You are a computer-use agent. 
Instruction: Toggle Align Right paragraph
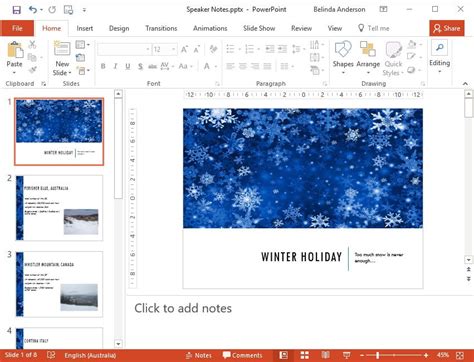(255, 66)
